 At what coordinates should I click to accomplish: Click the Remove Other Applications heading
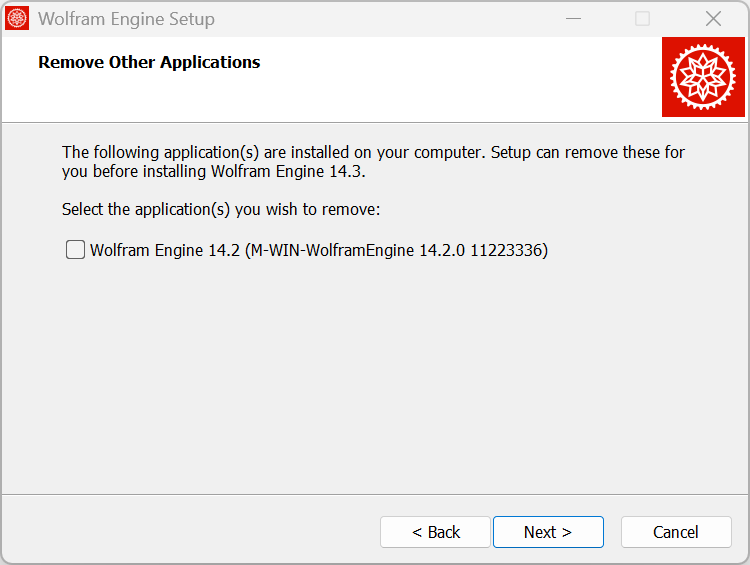click(x=149, y=62)
